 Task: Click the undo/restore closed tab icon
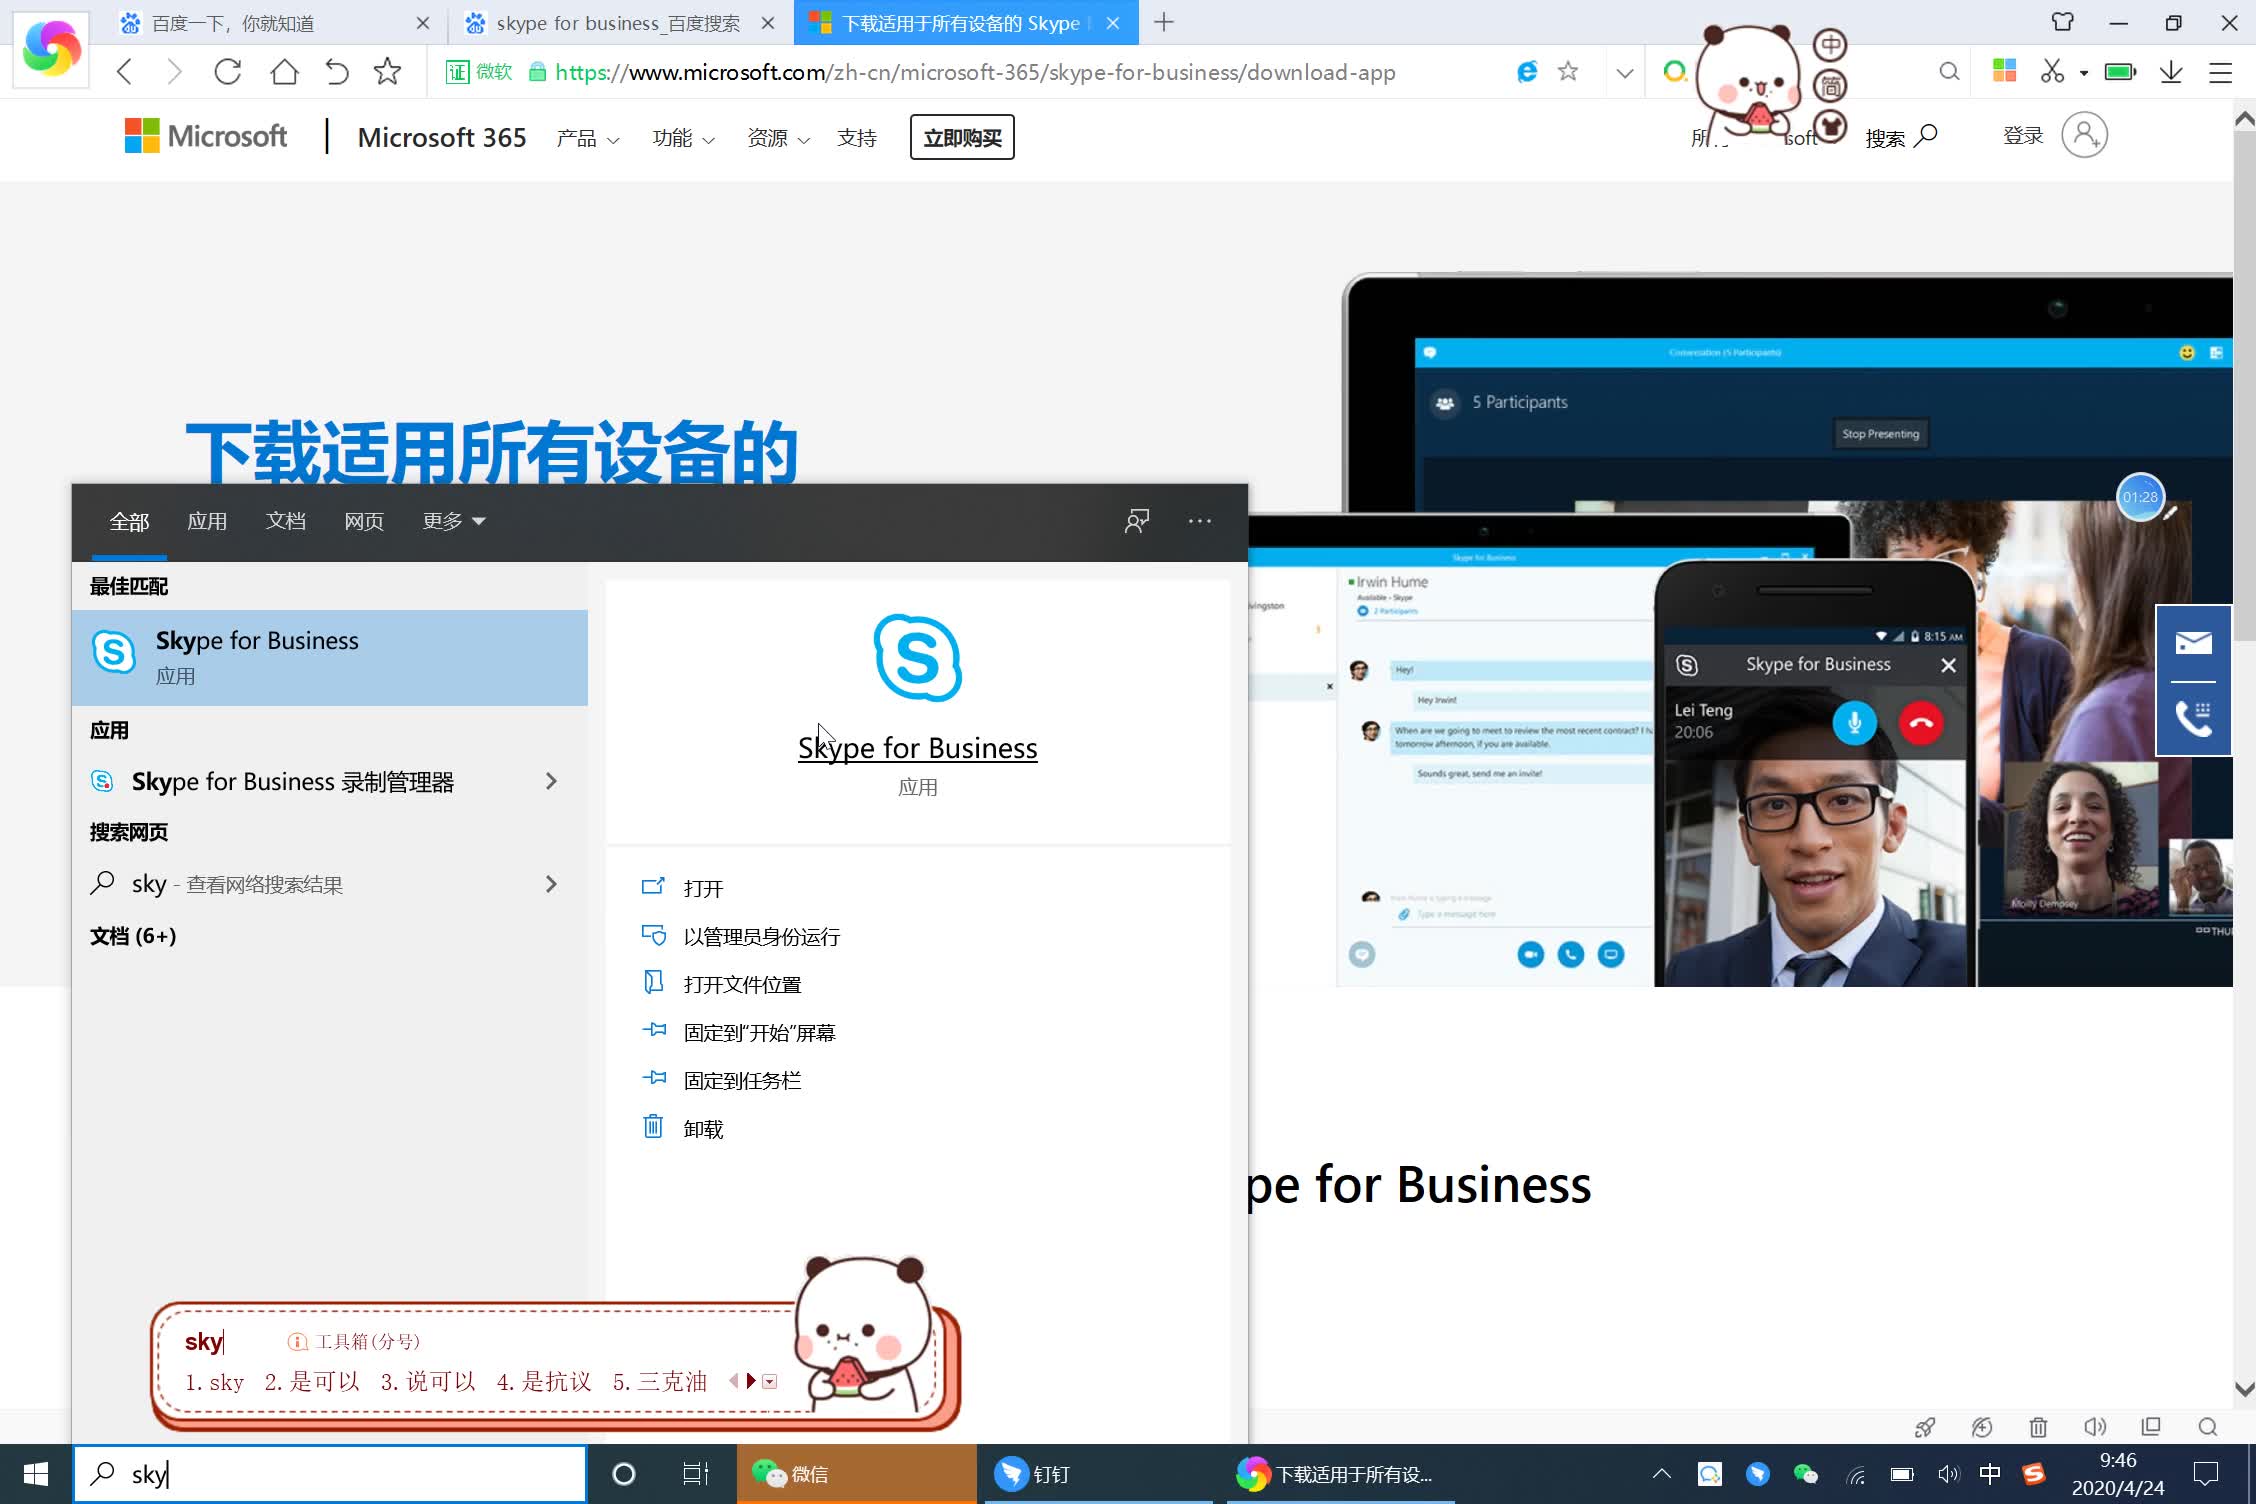pos(337,72)
